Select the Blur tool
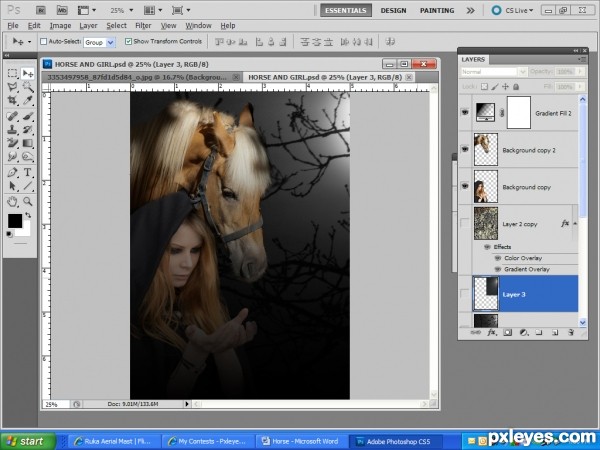This screenshot has height=450, width=600. pos(13,157)
